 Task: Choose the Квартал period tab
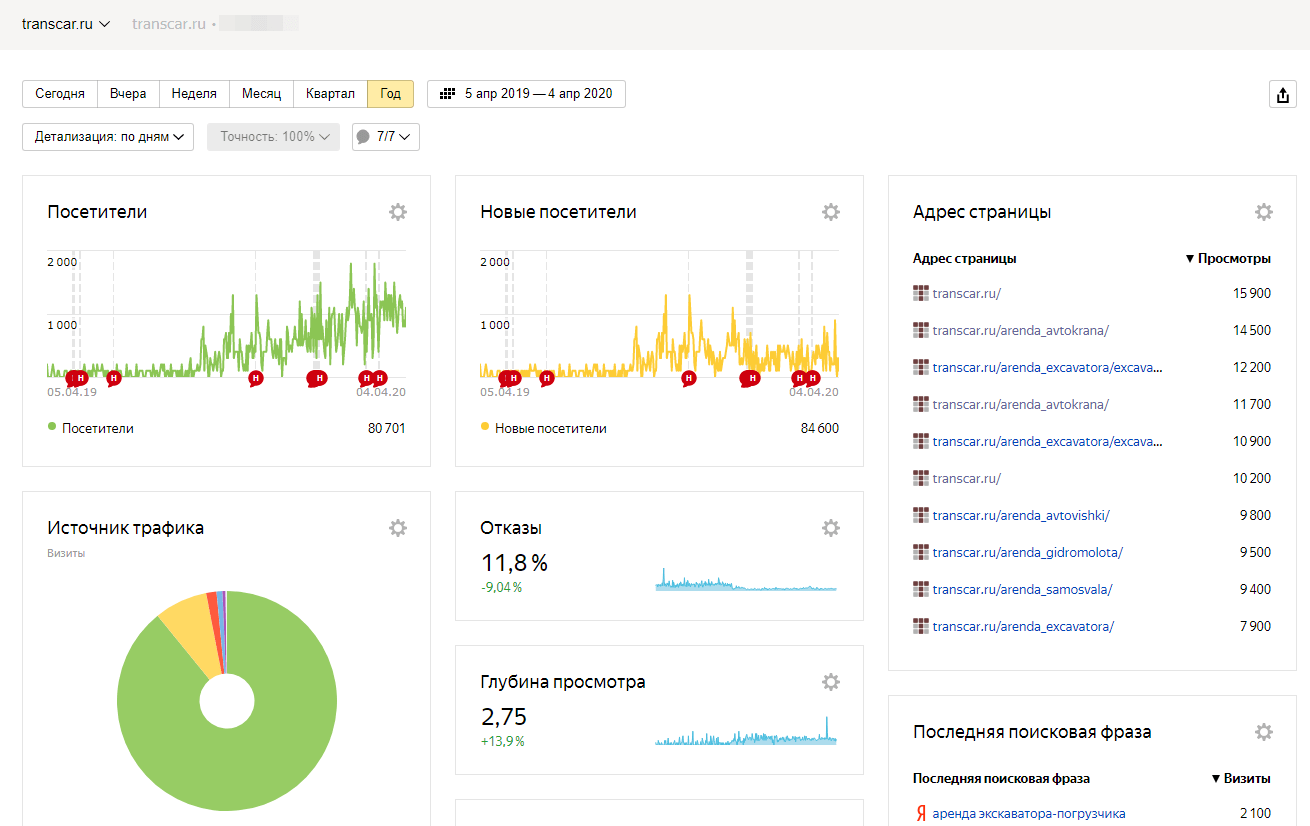pyautogui.click(x=331, y=94)
